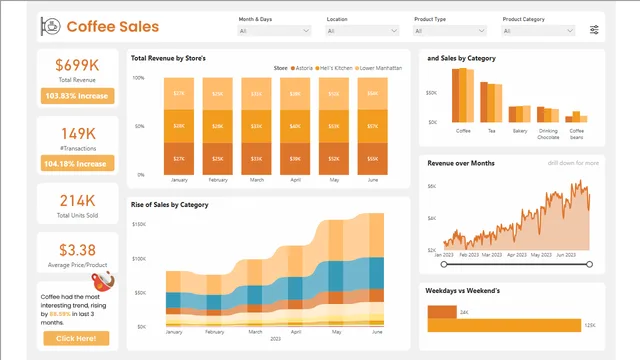Viewport: 640px width, 360px height.
Task: Click the 125K weekdays bar
Action: (x=504, y=325)
